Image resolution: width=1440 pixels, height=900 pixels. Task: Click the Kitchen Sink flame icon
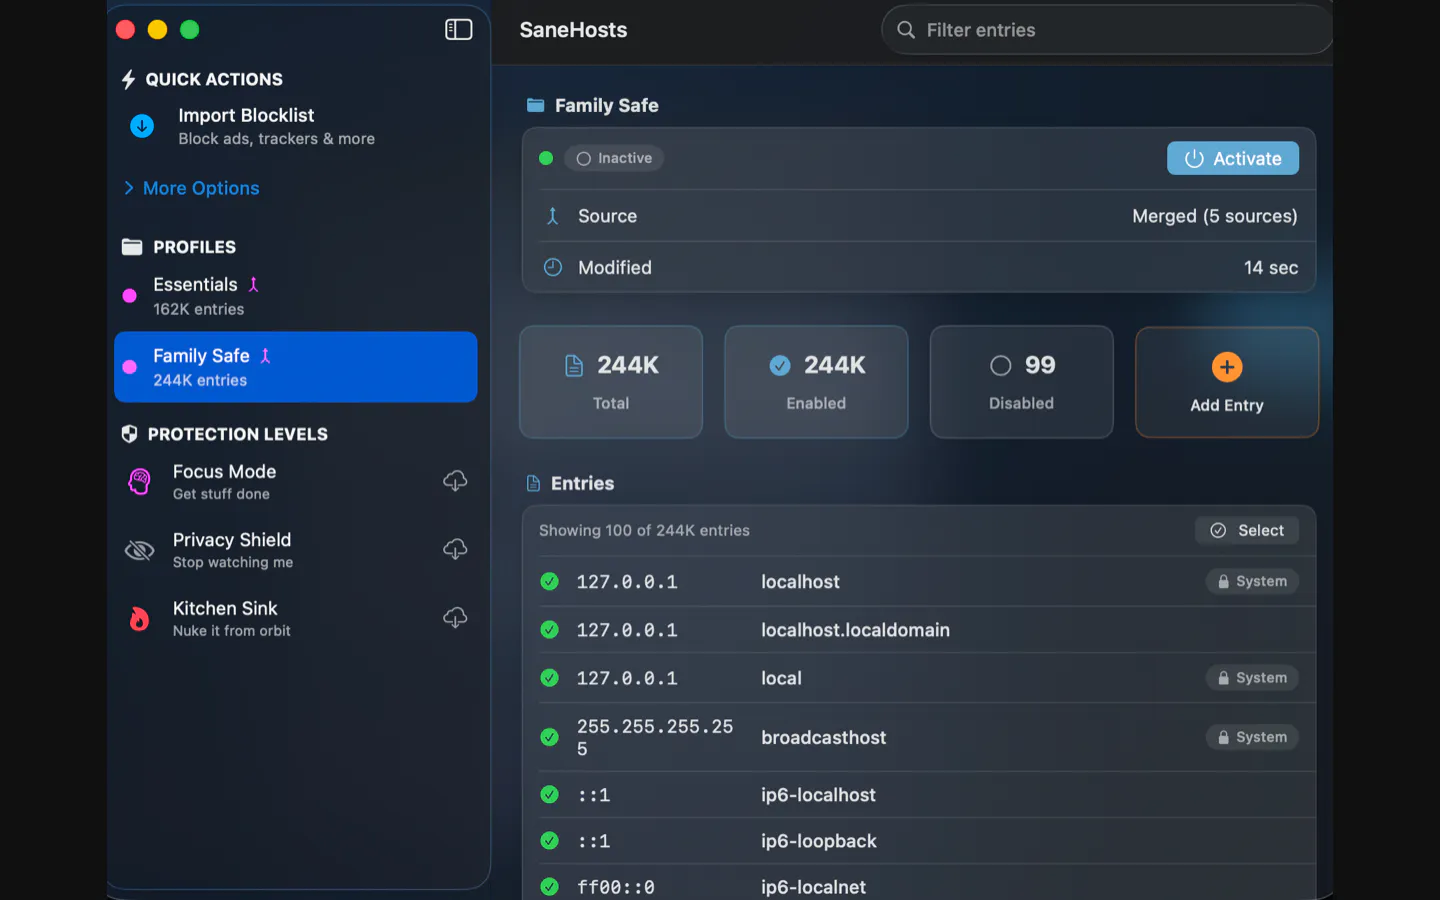point(139,619)
